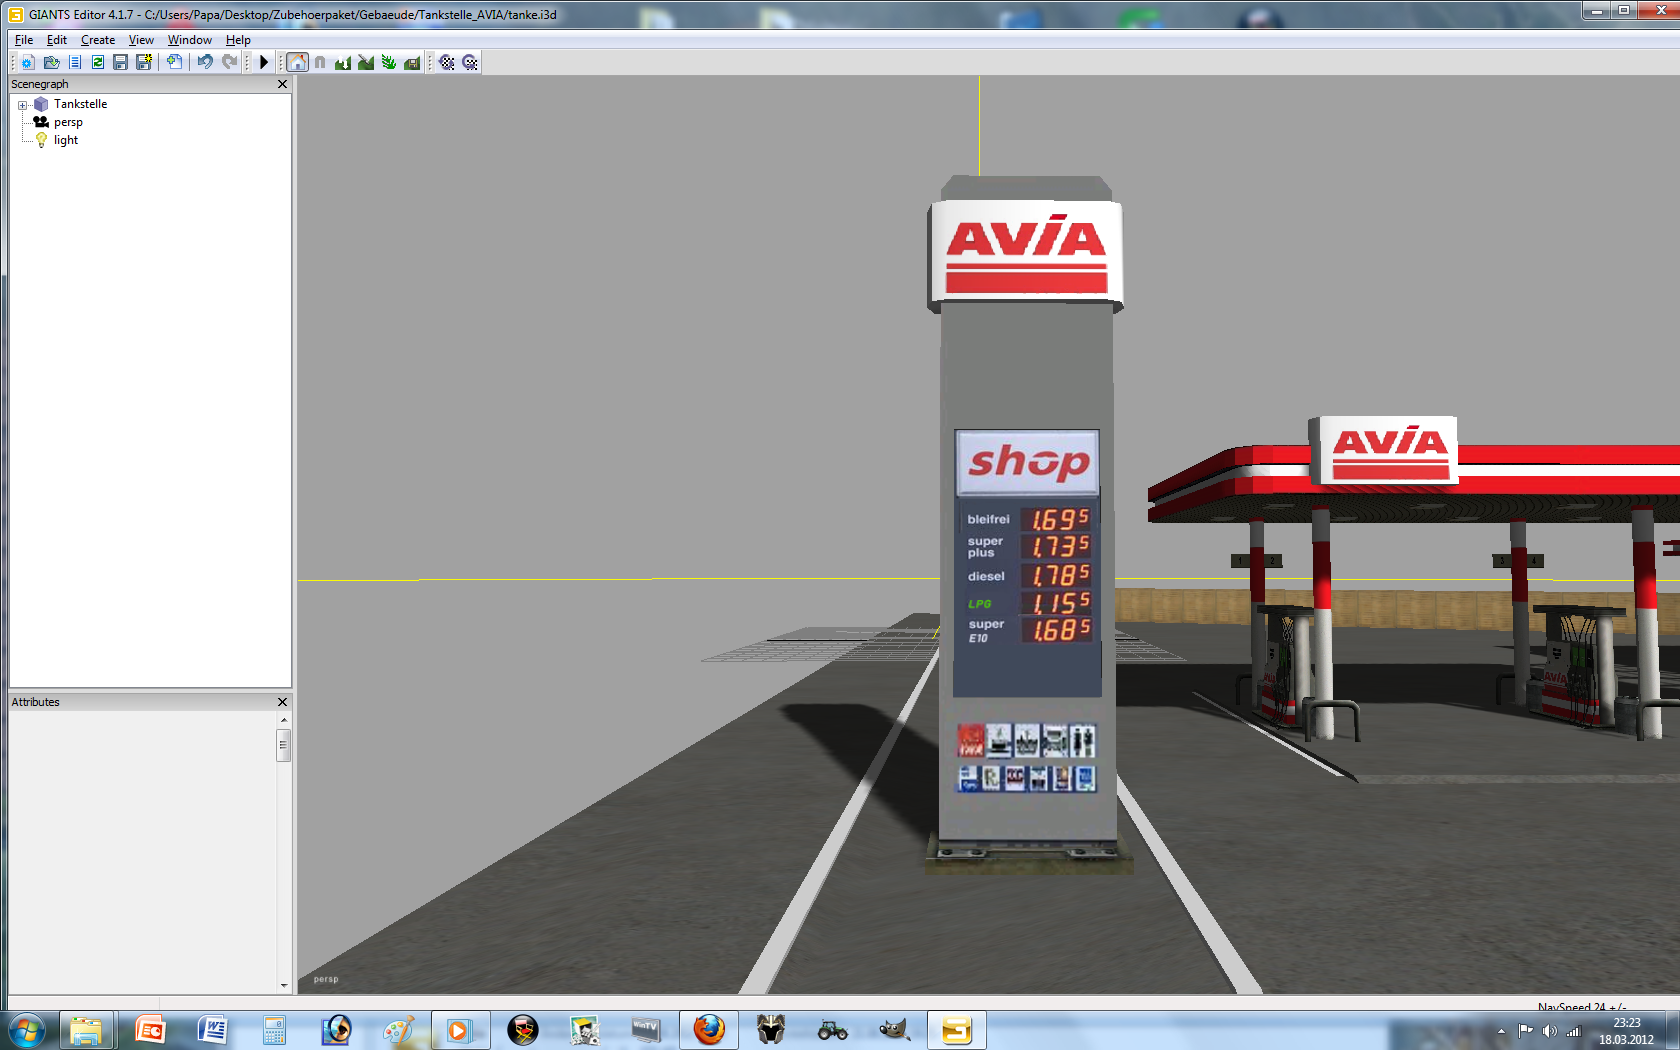This screenshot has height=1050, width=1680.
Task: Open the Window menu
Action: (x=190, y=40)
